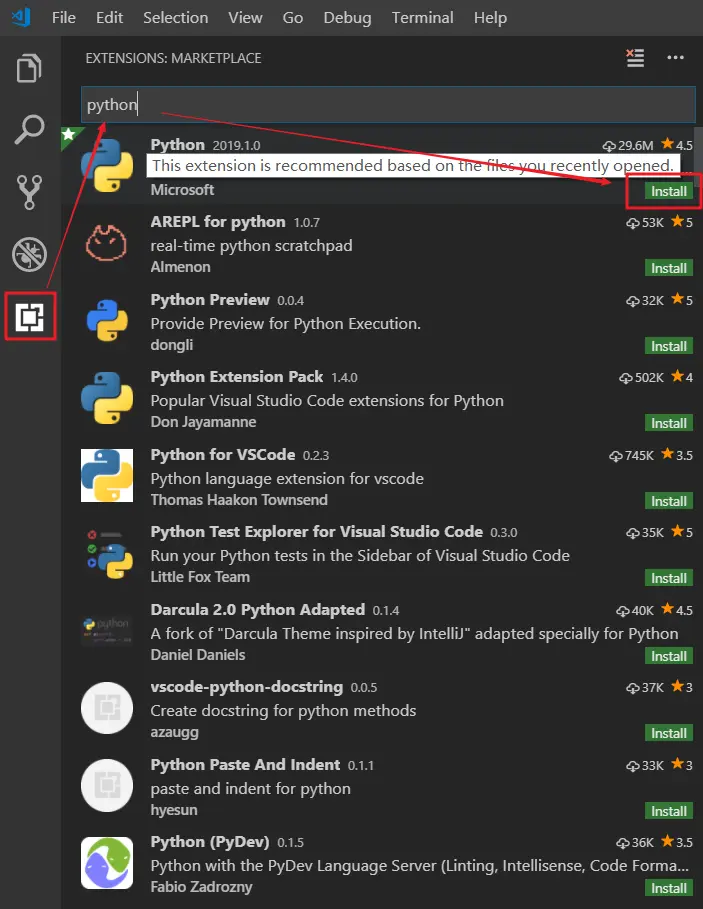Select the Python Preview title
The image size is (703, 909).
pyautogui.click(x=210, y=300)
